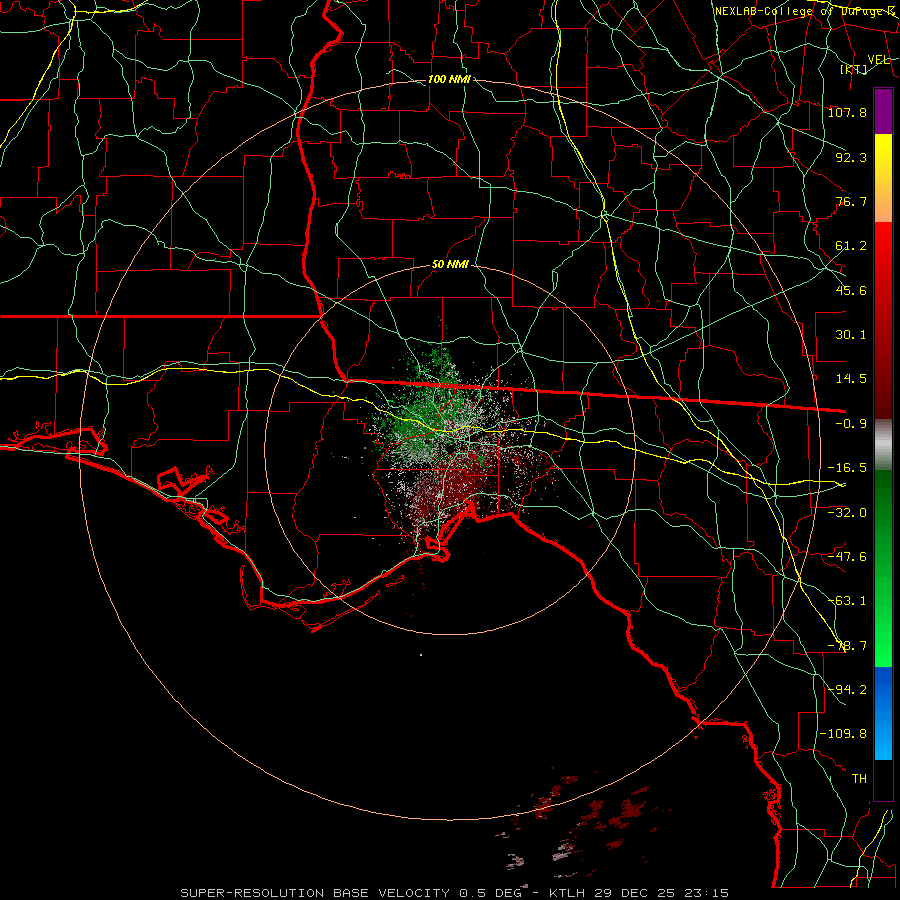Click the TH threshold label in legend
Image resolution: width=900 pixels, height=900 pixels.
[x=859, y=779]
